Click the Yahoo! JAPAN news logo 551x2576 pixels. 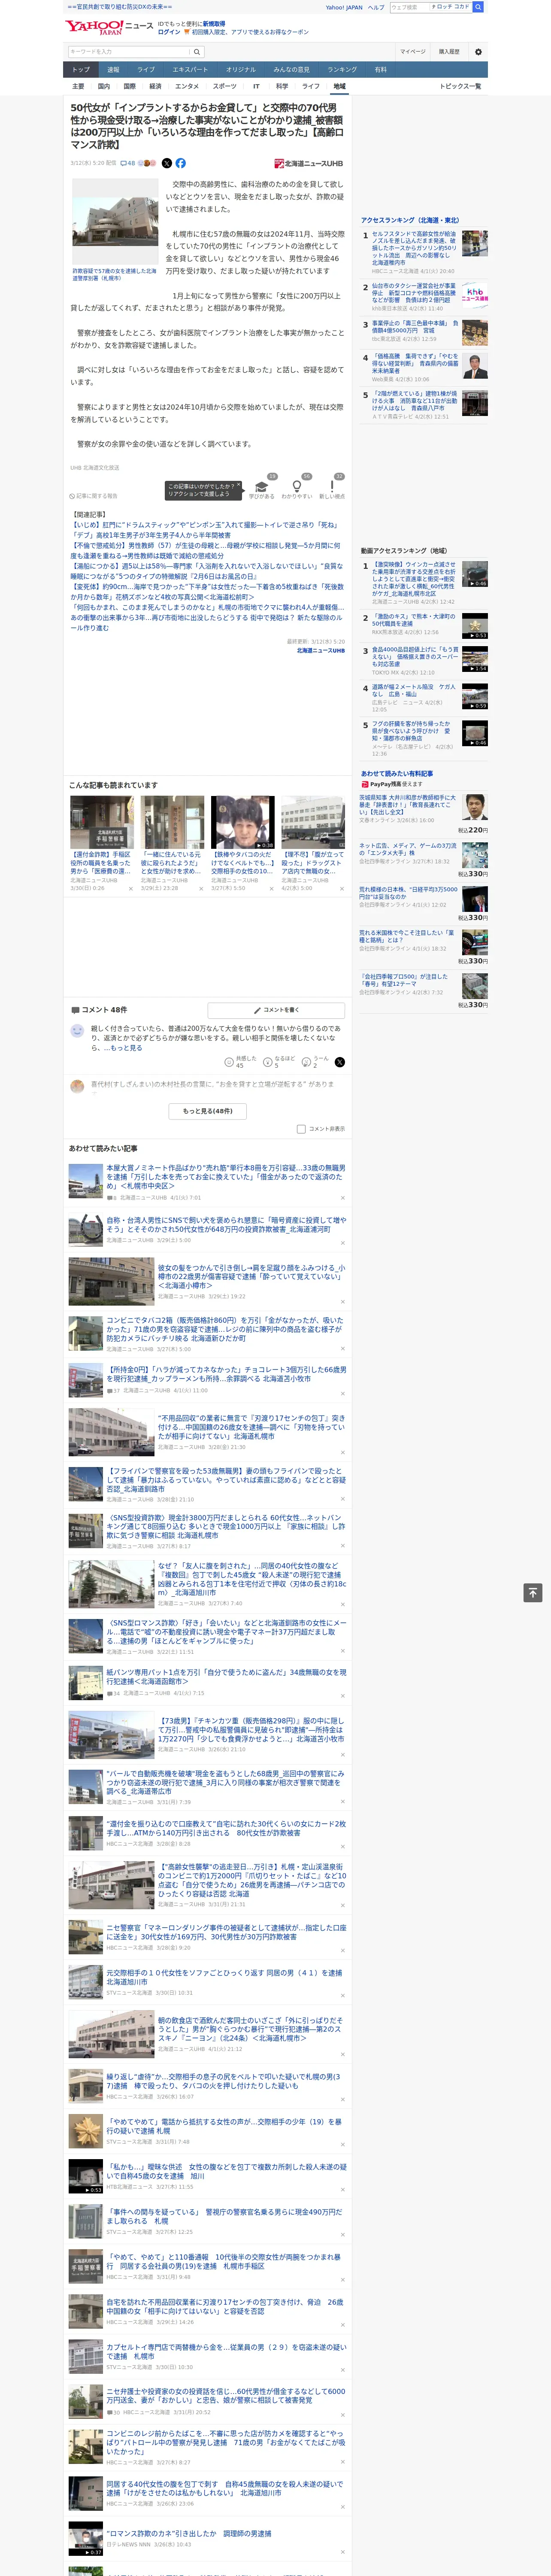point(109,27)
